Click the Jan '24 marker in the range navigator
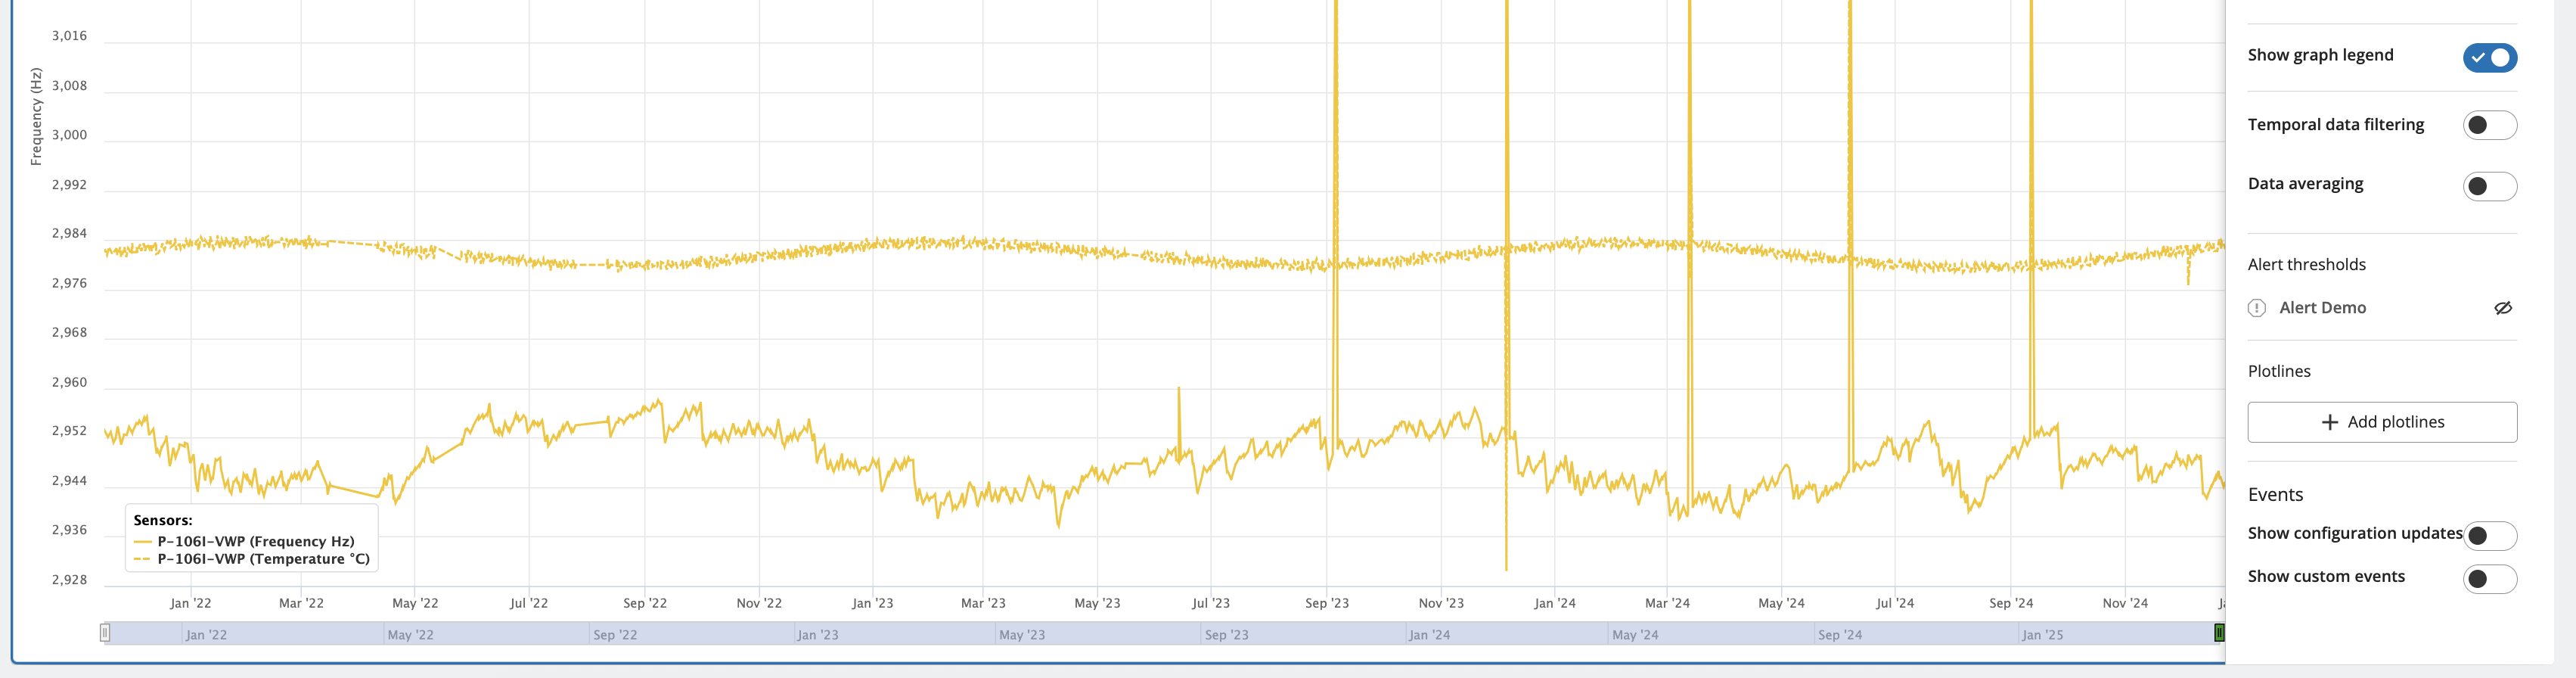Image resolution: width=2576 pixels, height=678 pixels. 1429,635
